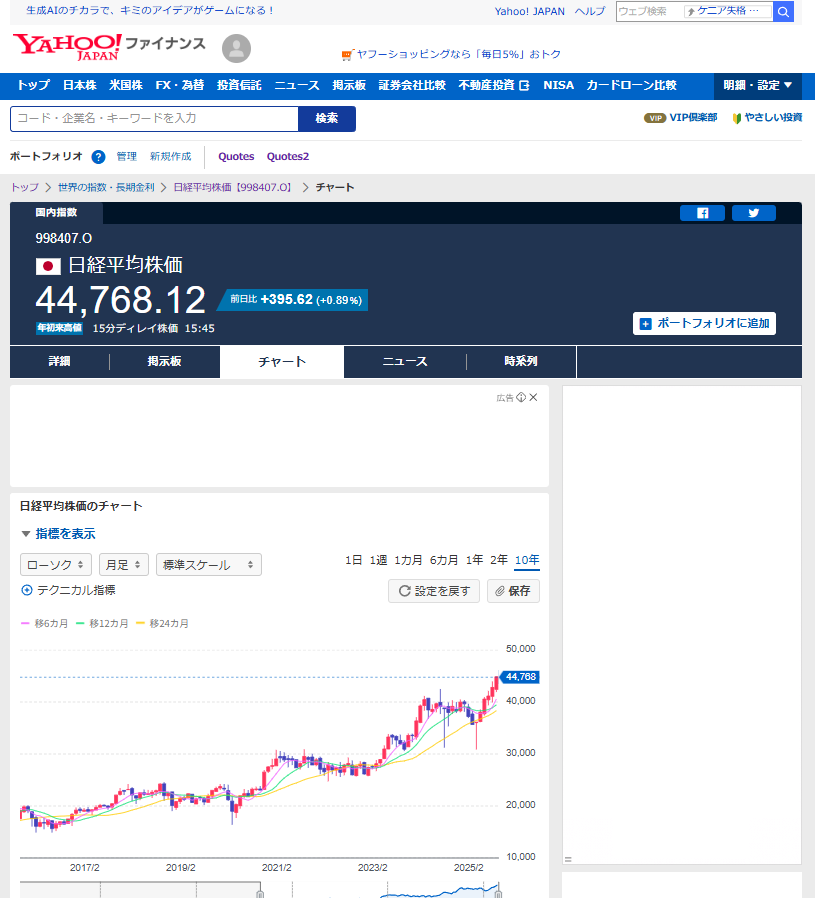Open 日本株 in the navigation bar
This screenshot has width=815, height=898.
pos(80,86)
